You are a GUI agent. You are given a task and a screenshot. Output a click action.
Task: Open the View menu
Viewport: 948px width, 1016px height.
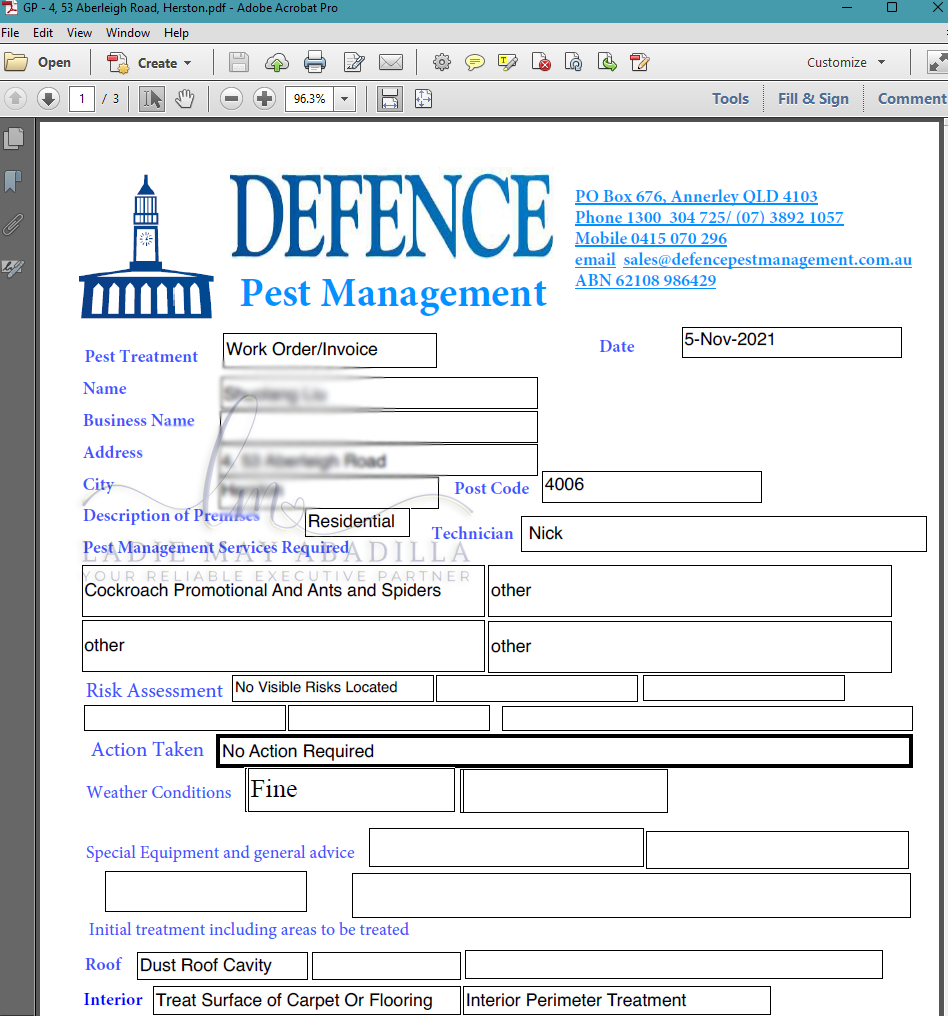79,32
